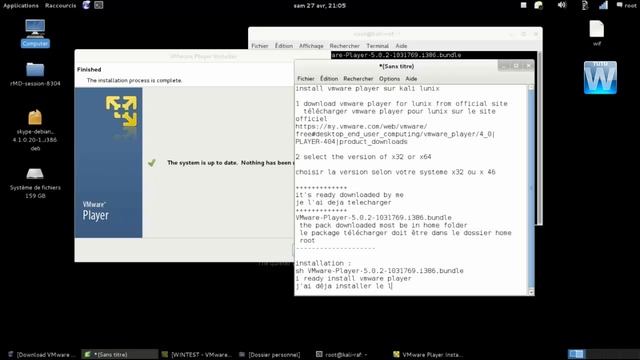Open the rMD-session-8304 folder icon
The height and width of the screenshot is (360, 640).
tap(35, 70)
